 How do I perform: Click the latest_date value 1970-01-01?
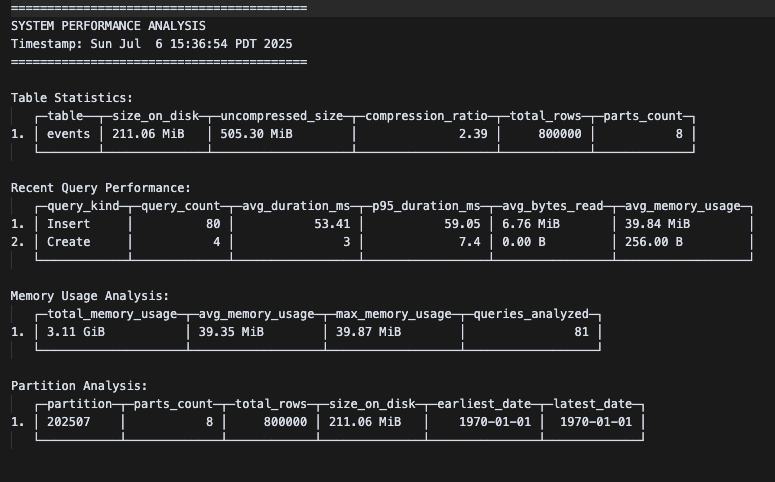[596, 422]
